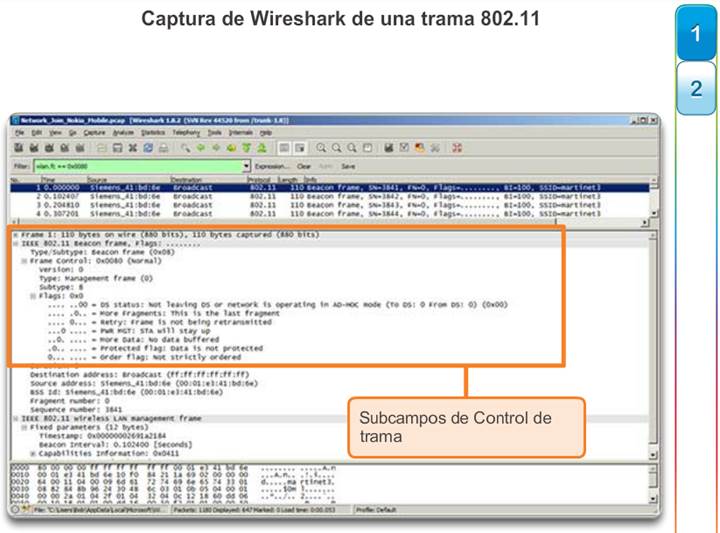This screenshot has height=533, width=720.
Task: Open the Edit menu
Action: pos(37,133)
